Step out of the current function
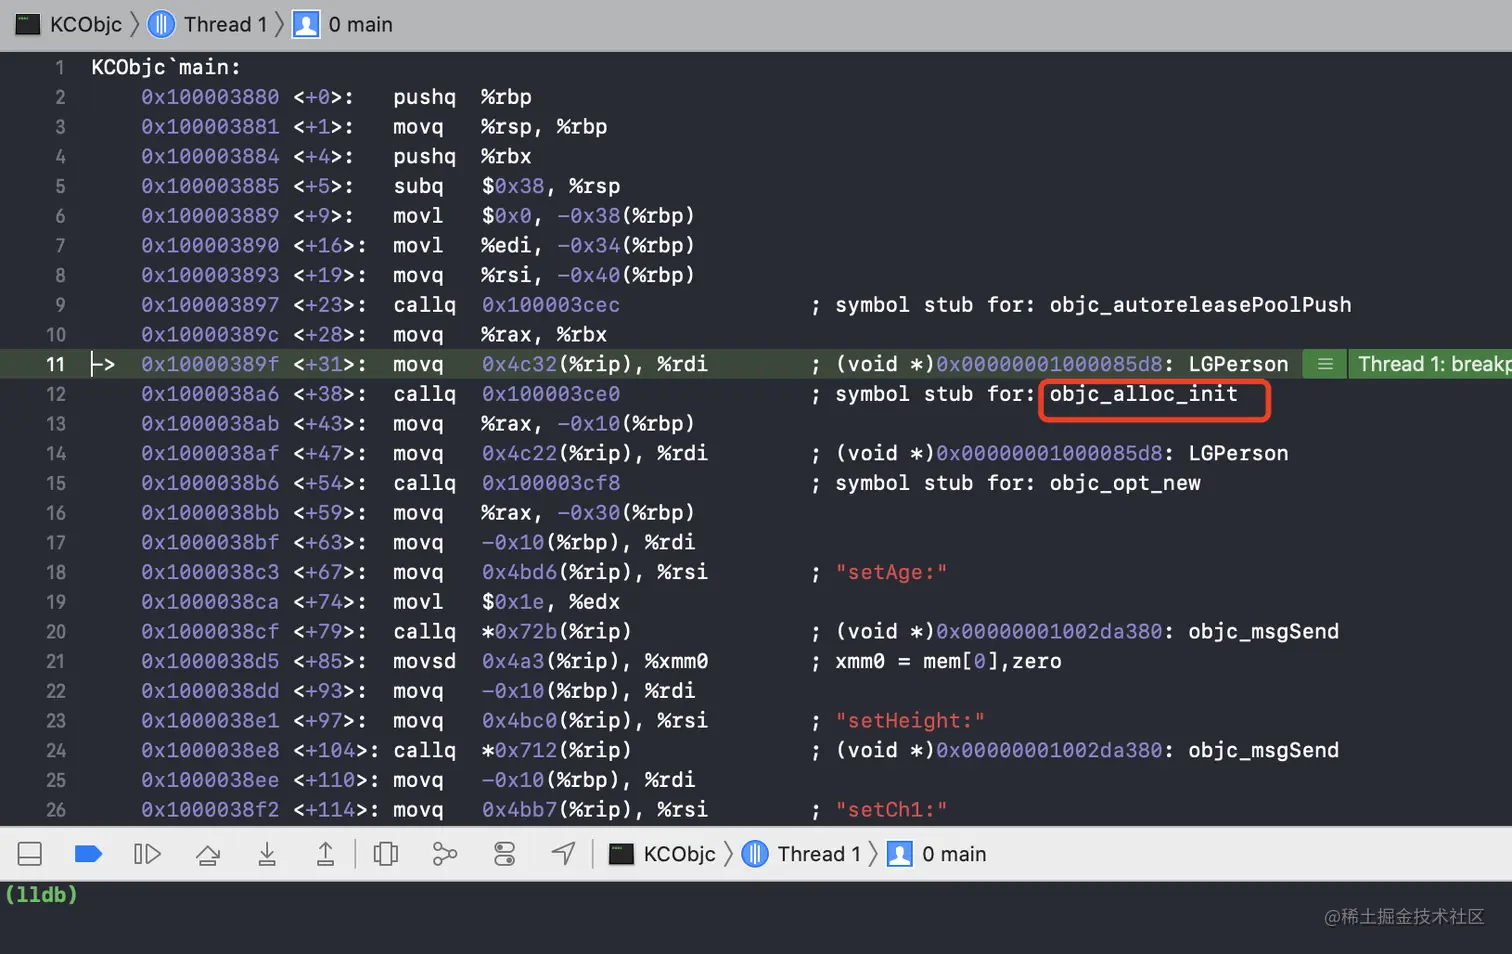This screenshot has width=1512, height=954. click(x=325, y=854)
